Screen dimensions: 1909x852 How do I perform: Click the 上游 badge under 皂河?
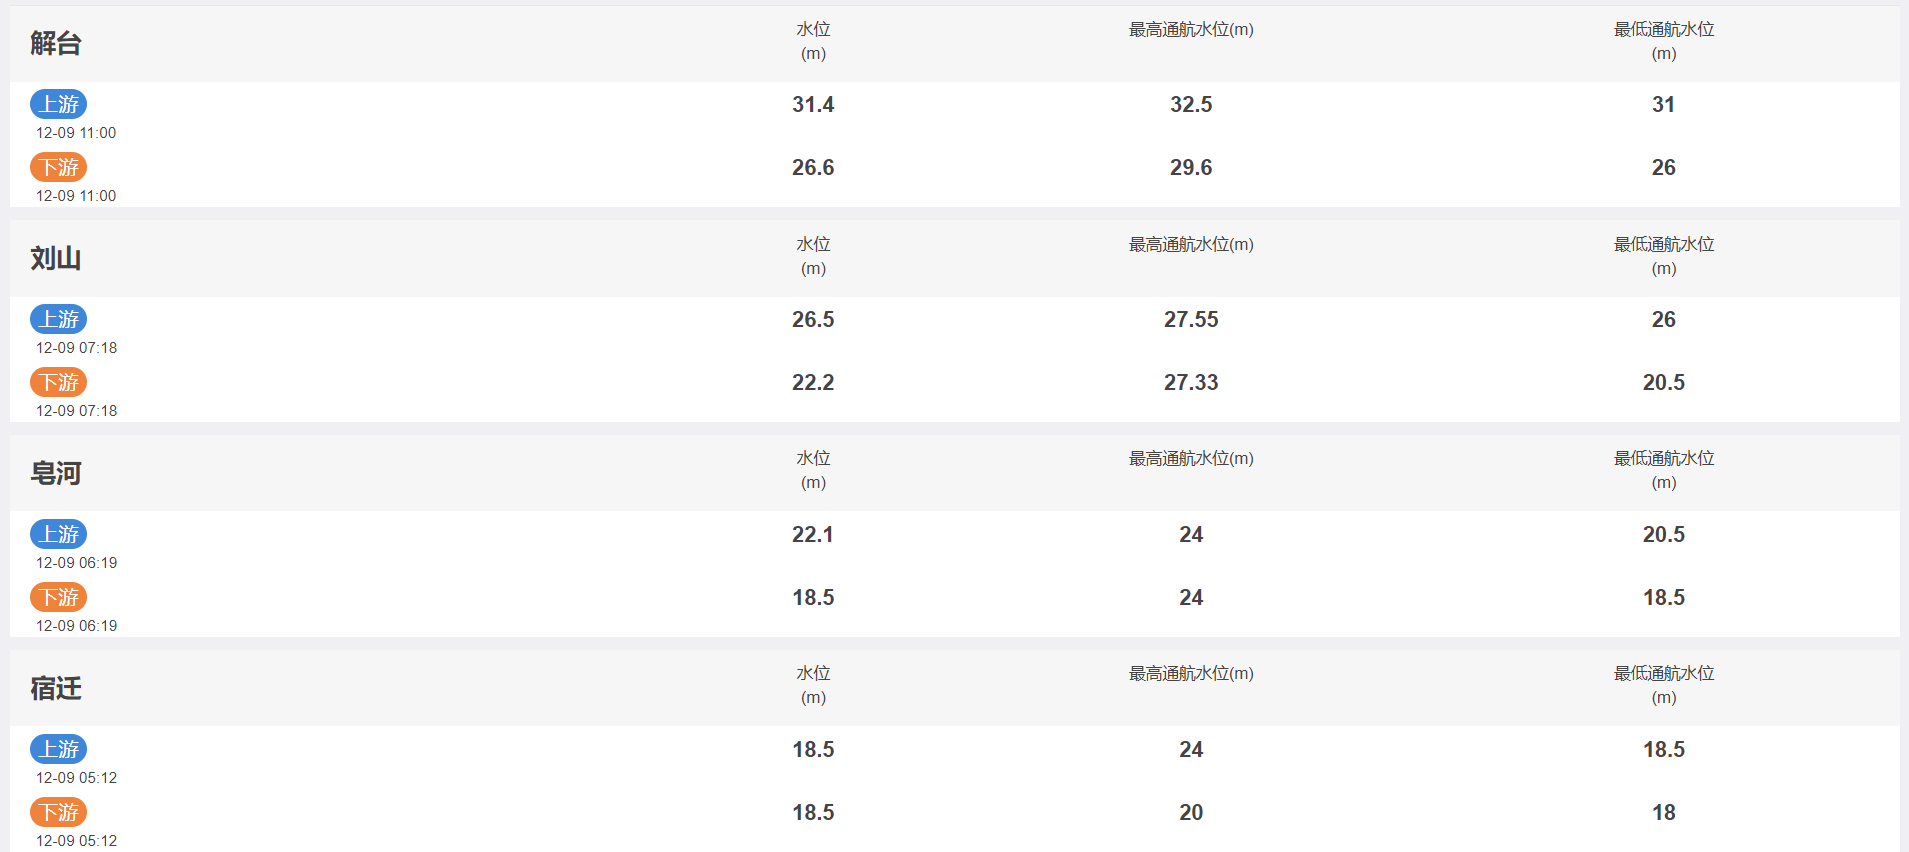tap(58, 534)
